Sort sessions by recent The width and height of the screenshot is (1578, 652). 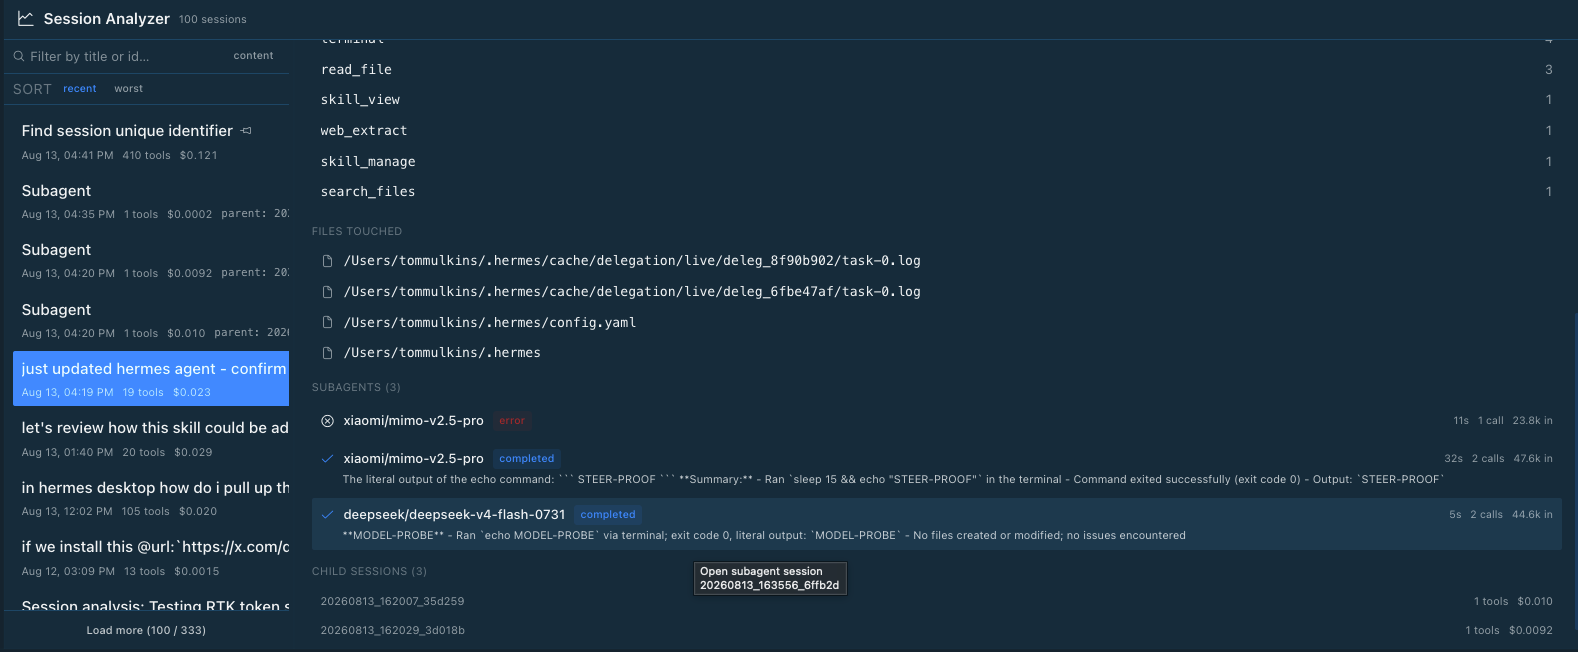point(80,89)
